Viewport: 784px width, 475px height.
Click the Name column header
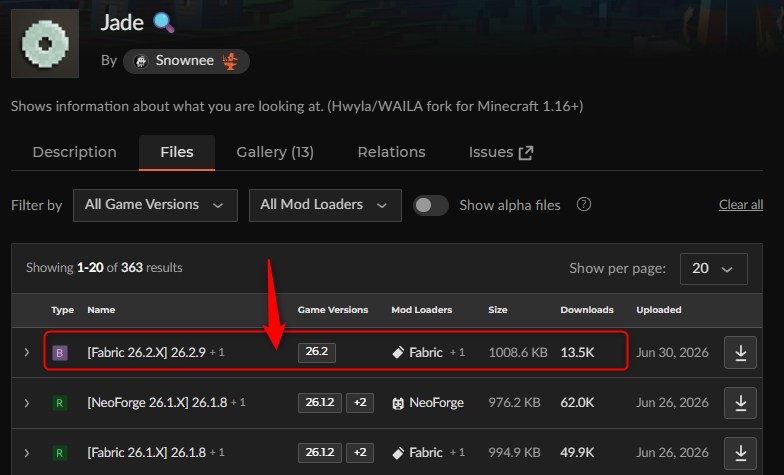coord(101,310)
